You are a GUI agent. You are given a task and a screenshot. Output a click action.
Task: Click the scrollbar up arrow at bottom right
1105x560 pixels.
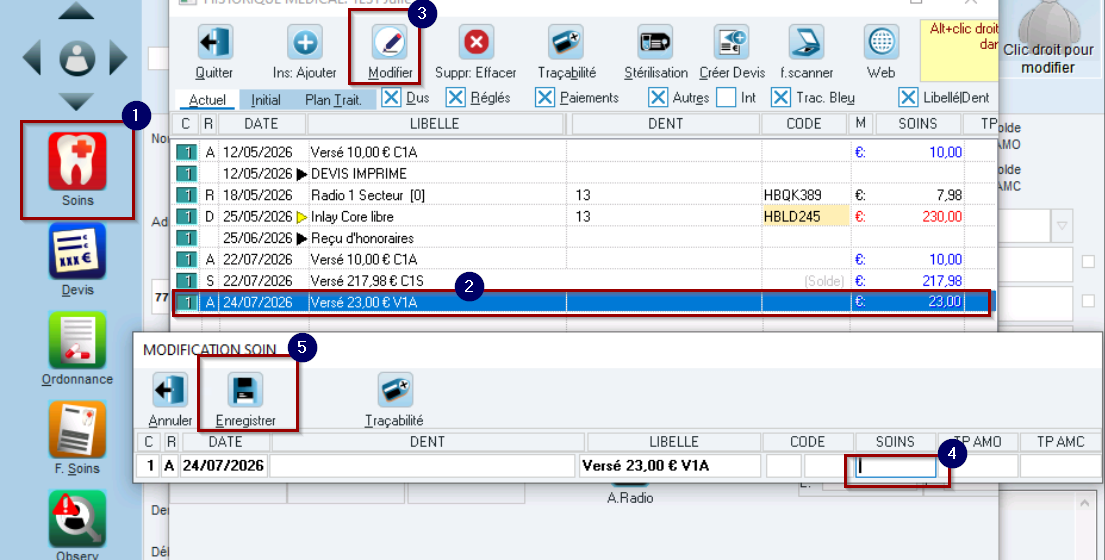(1085, 502)
